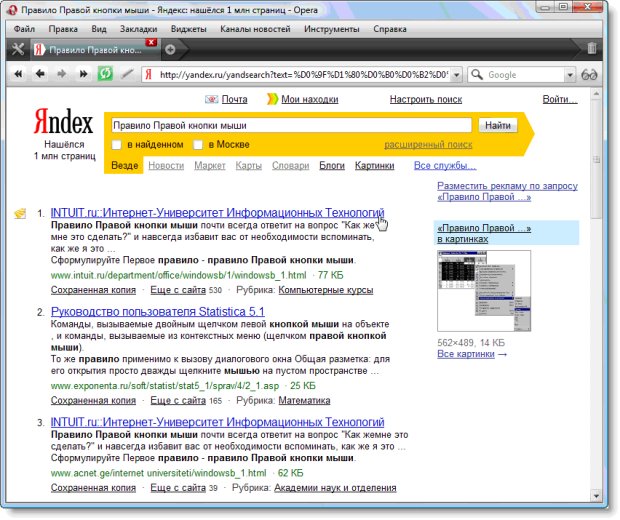Open the Каналы новостей menu
The width and height of the screenshot is (620, 520).
point(255,29)
